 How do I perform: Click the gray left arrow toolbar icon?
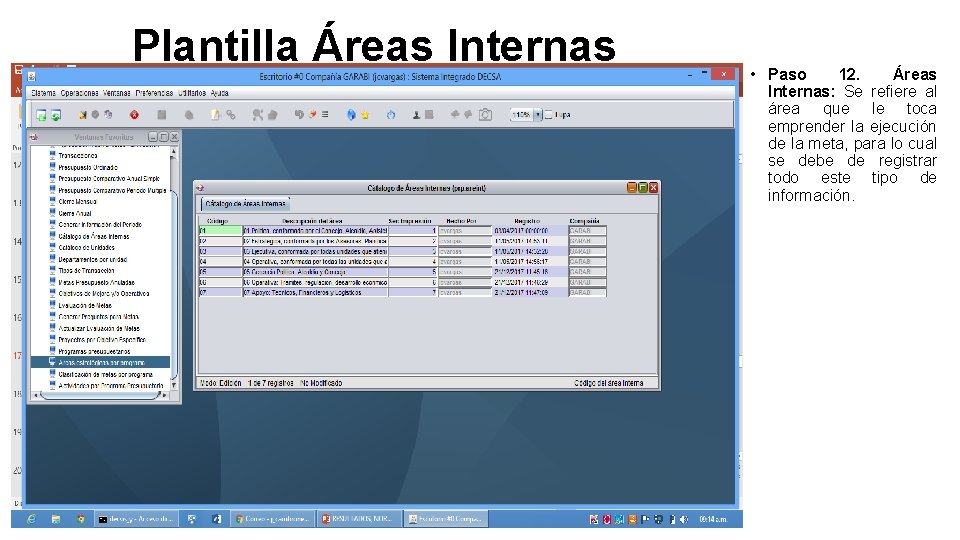[x=455, y=114]
